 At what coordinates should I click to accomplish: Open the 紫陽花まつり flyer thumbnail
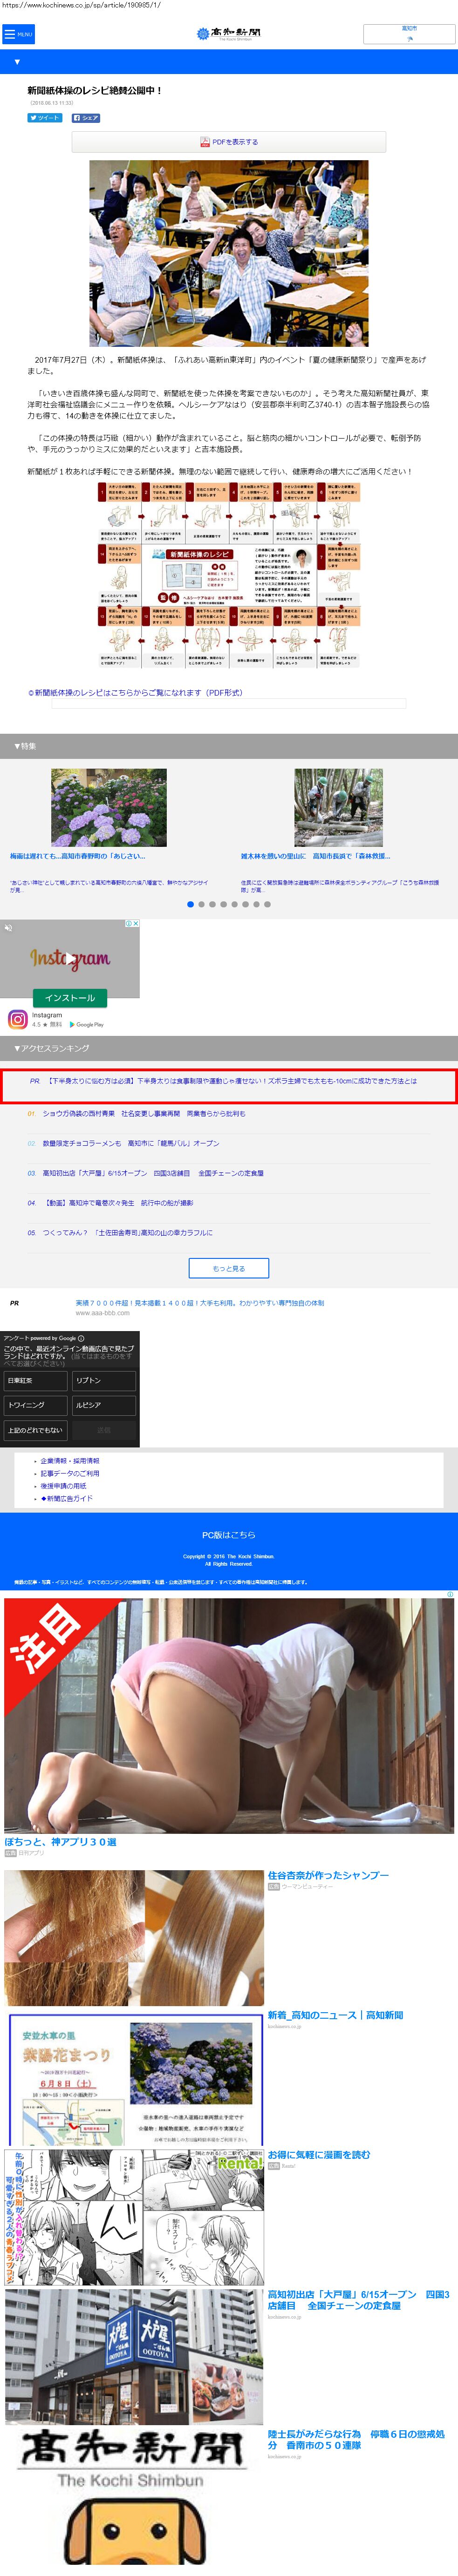134,2078
